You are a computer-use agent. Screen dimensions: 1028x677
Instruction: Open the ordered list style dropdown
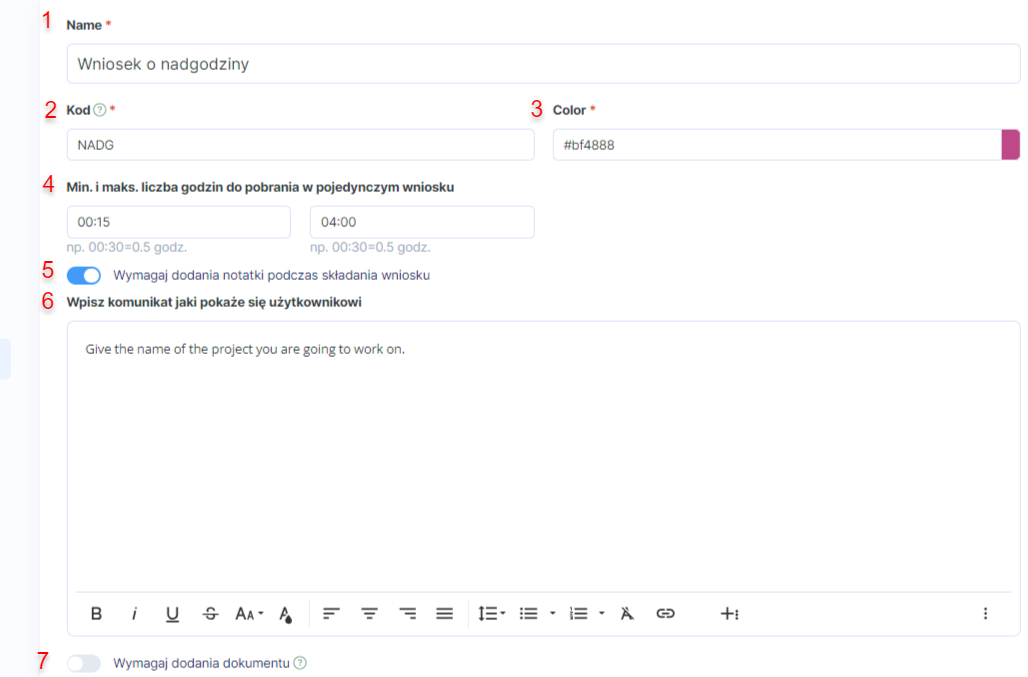[x=602, y=613]
